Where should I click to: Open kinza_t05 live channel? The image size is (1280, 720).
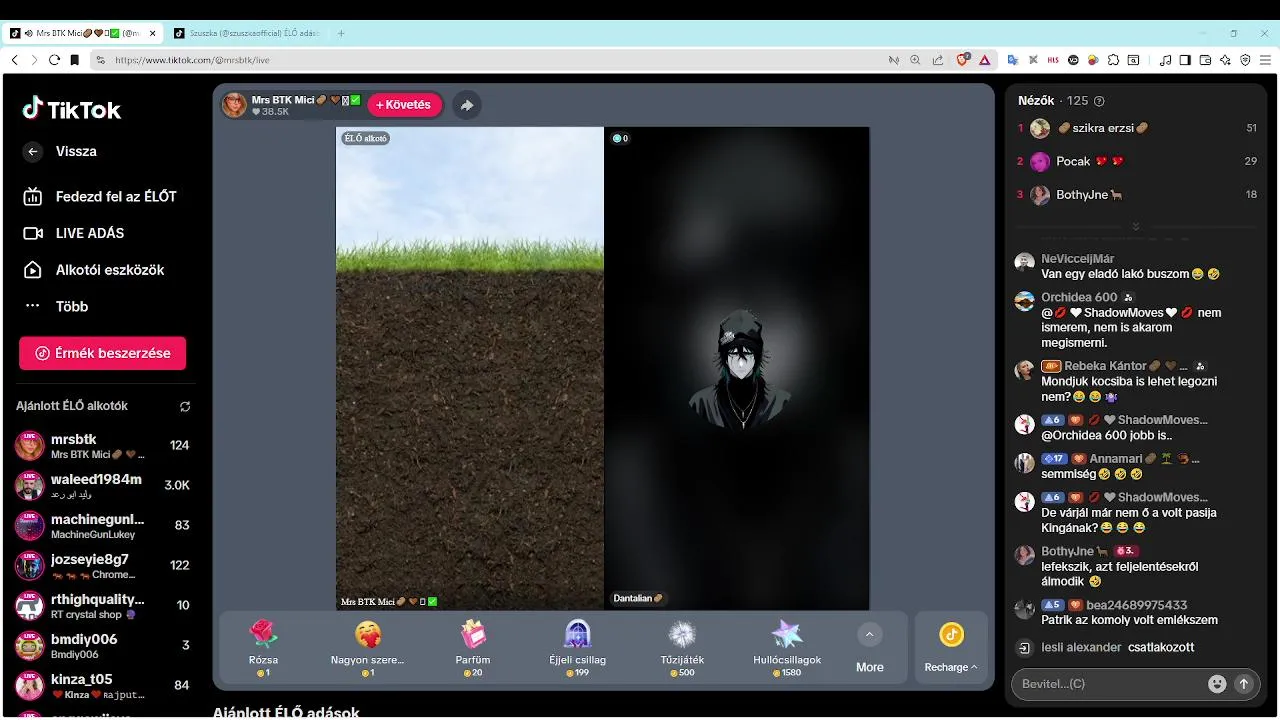[102, 686]
